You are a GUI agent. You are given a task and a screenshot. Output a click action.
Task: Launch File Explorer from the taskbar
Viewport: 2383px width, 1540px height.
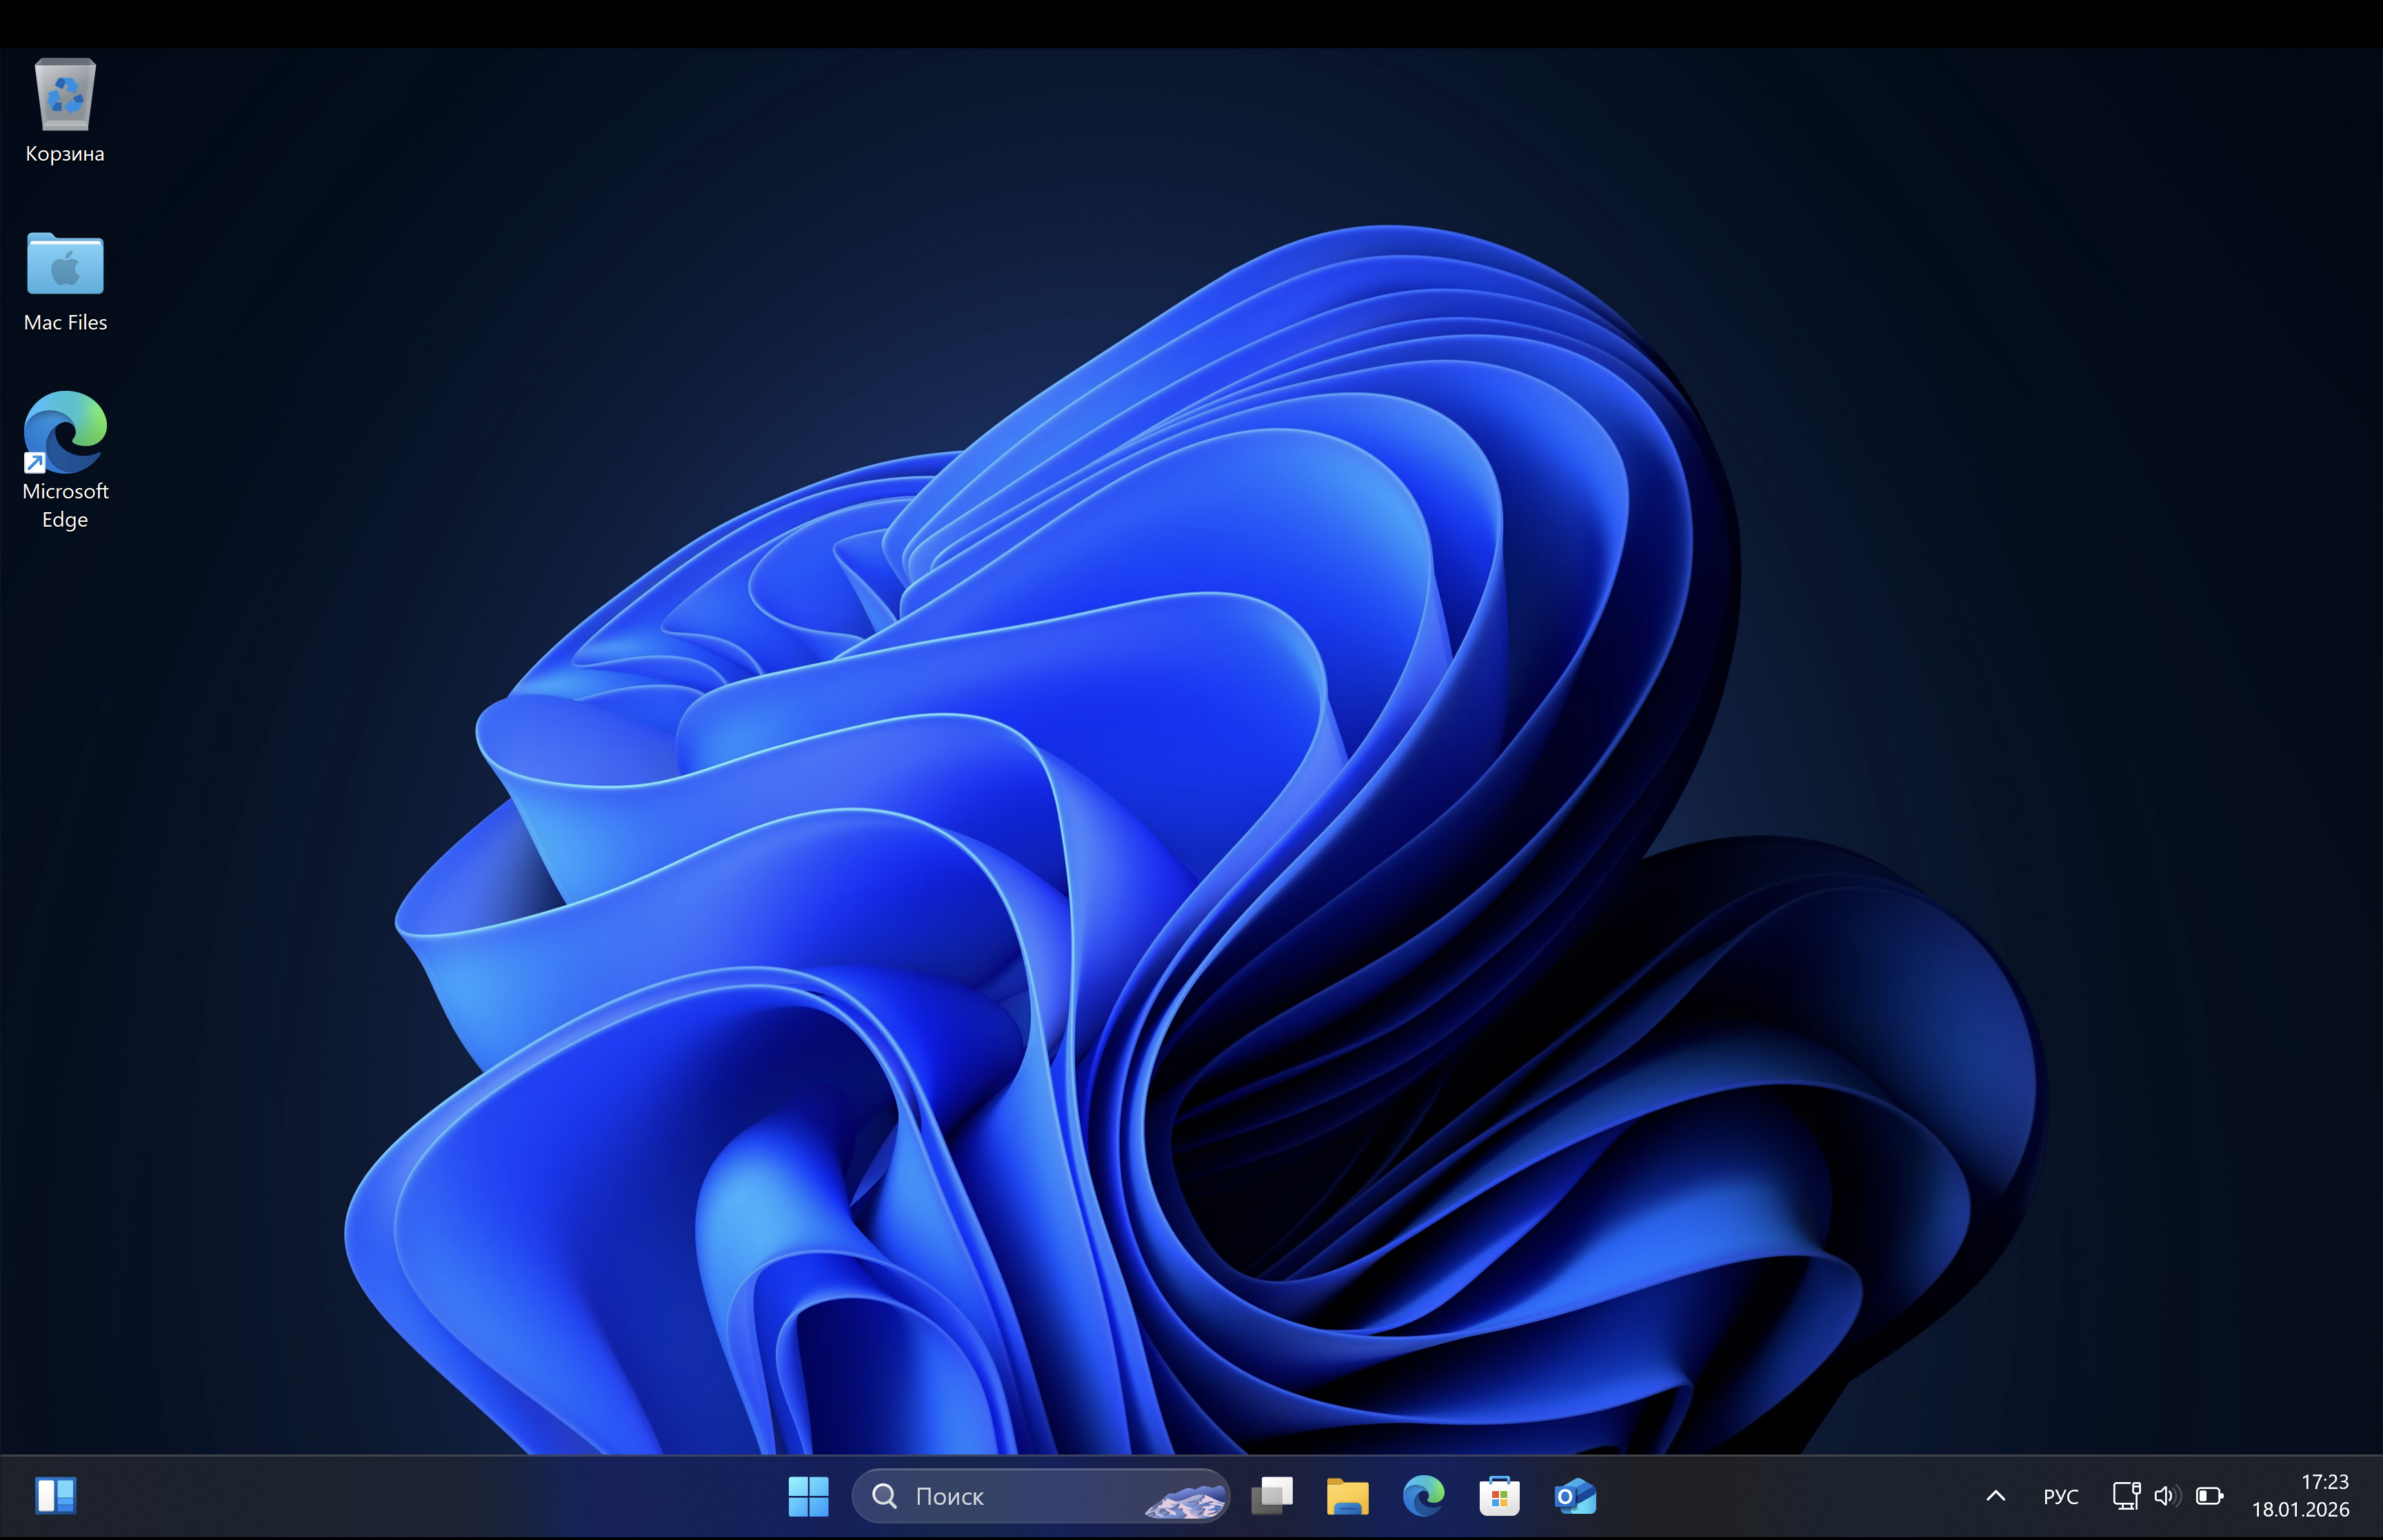coord(1347,1497)
